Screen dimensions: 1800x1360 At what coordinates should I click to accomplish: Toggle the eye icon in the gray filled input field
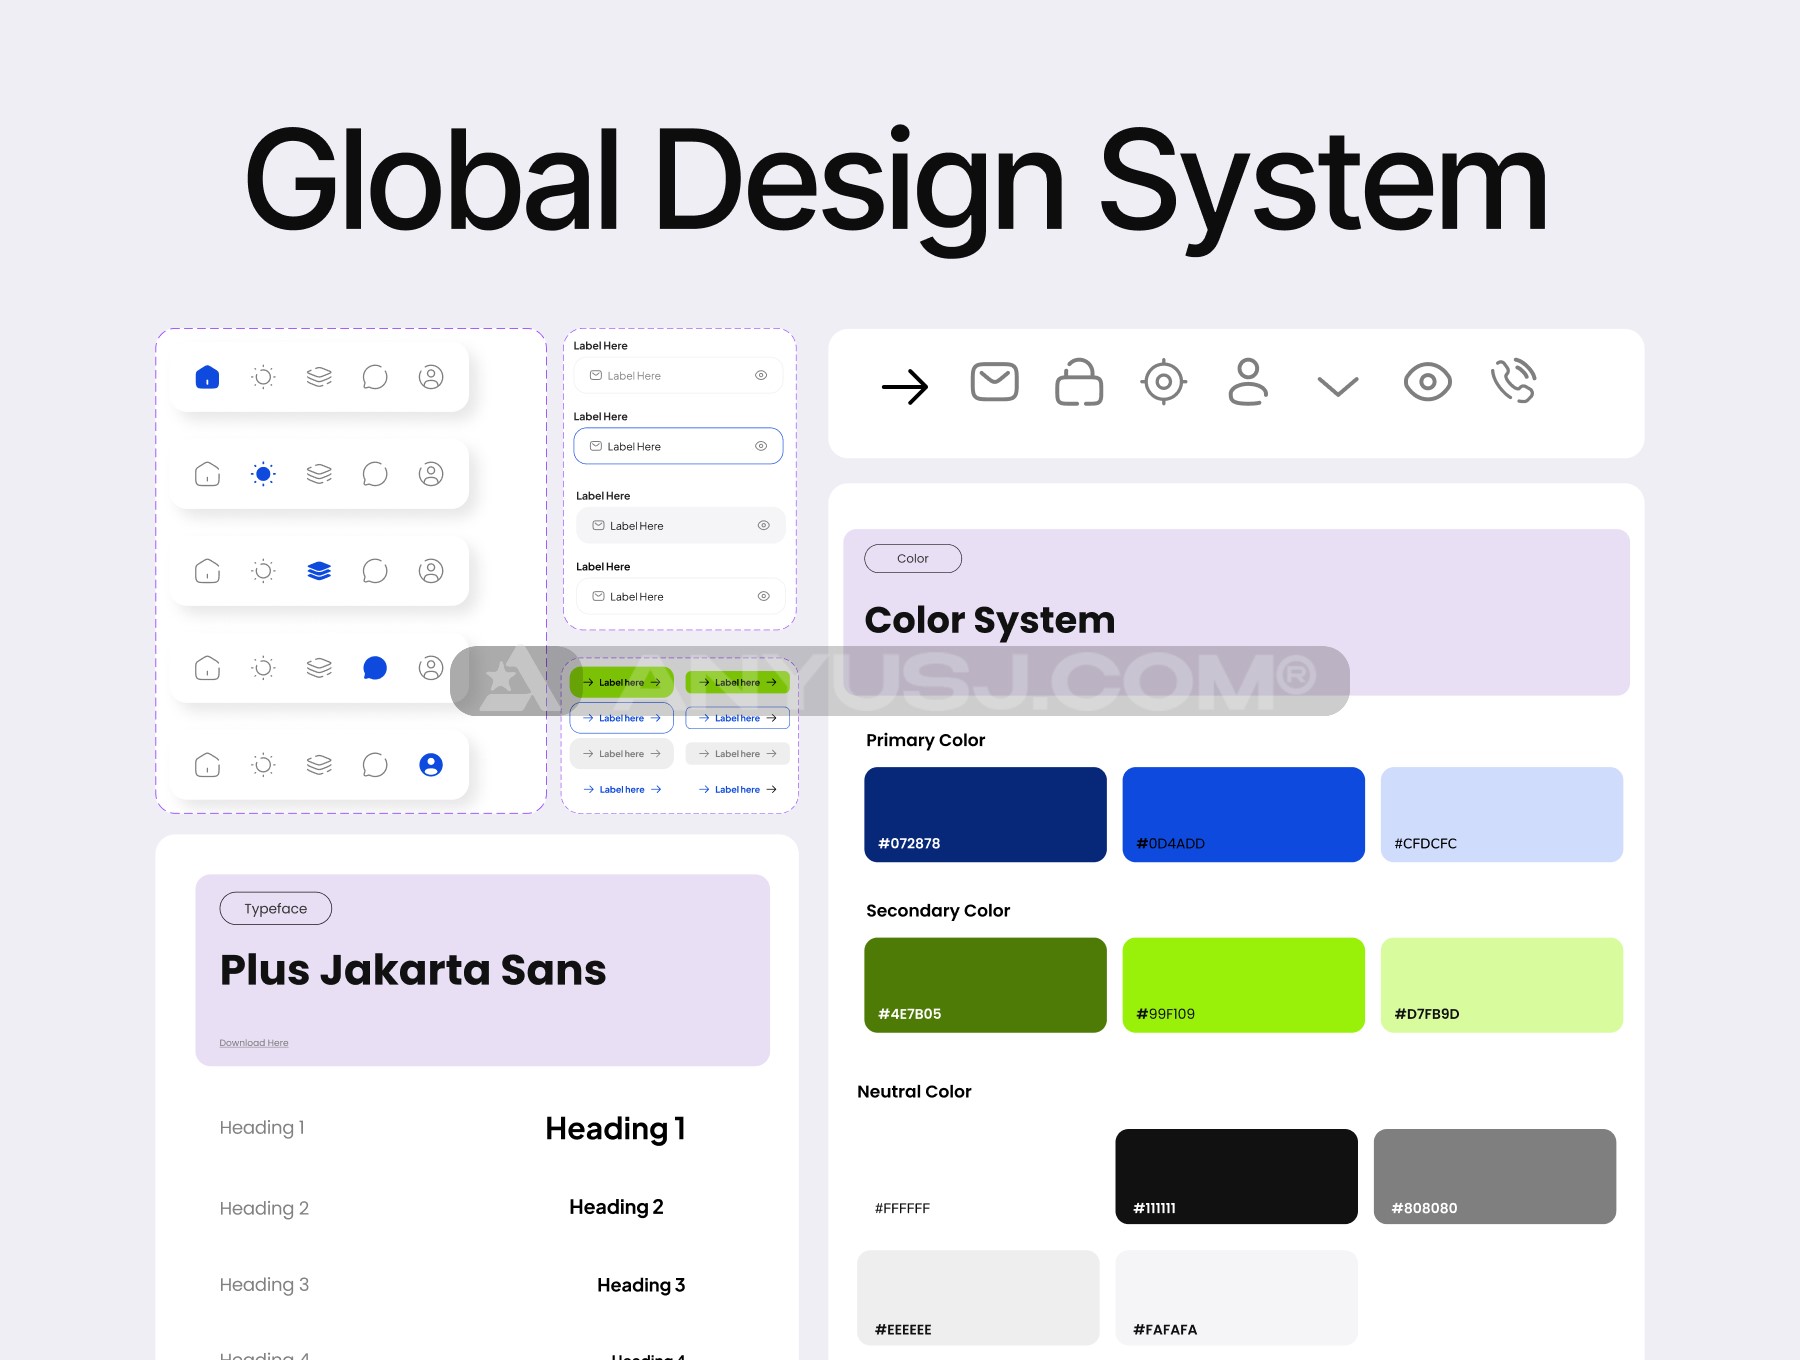pyautogui.click(x=764, y=525)
